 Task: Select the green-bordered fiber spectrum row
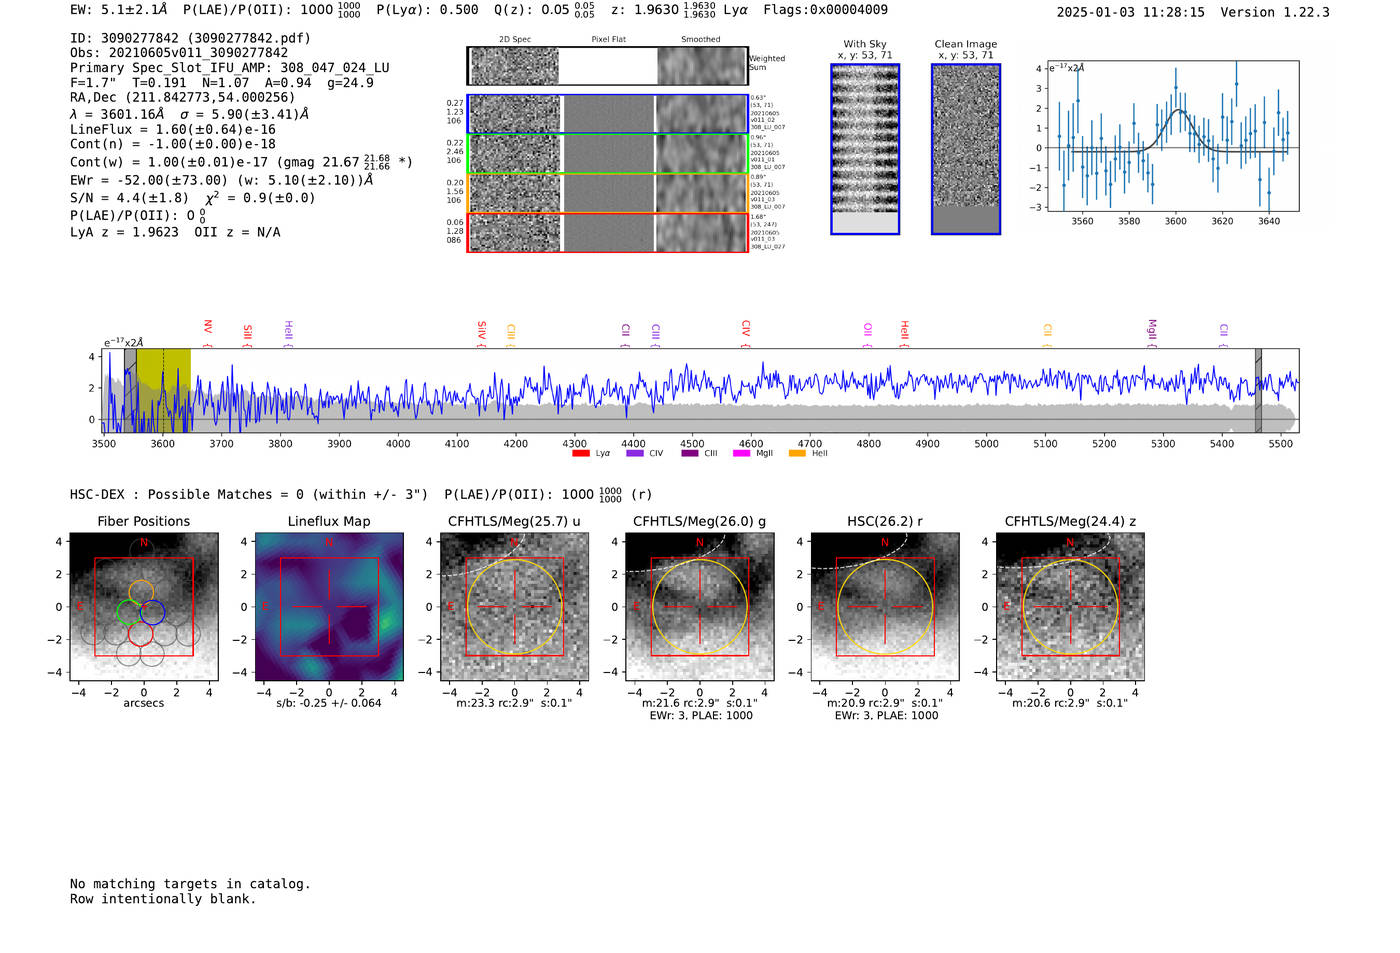(x=607, y=154)
